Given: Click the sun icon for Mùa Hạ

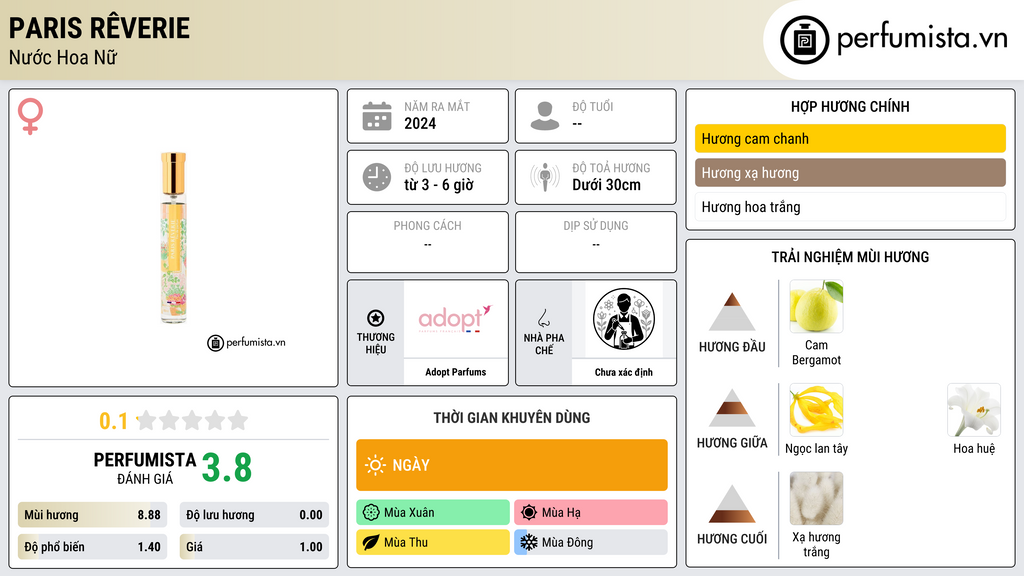Looking at the screenshot, I should click(529, 513).
